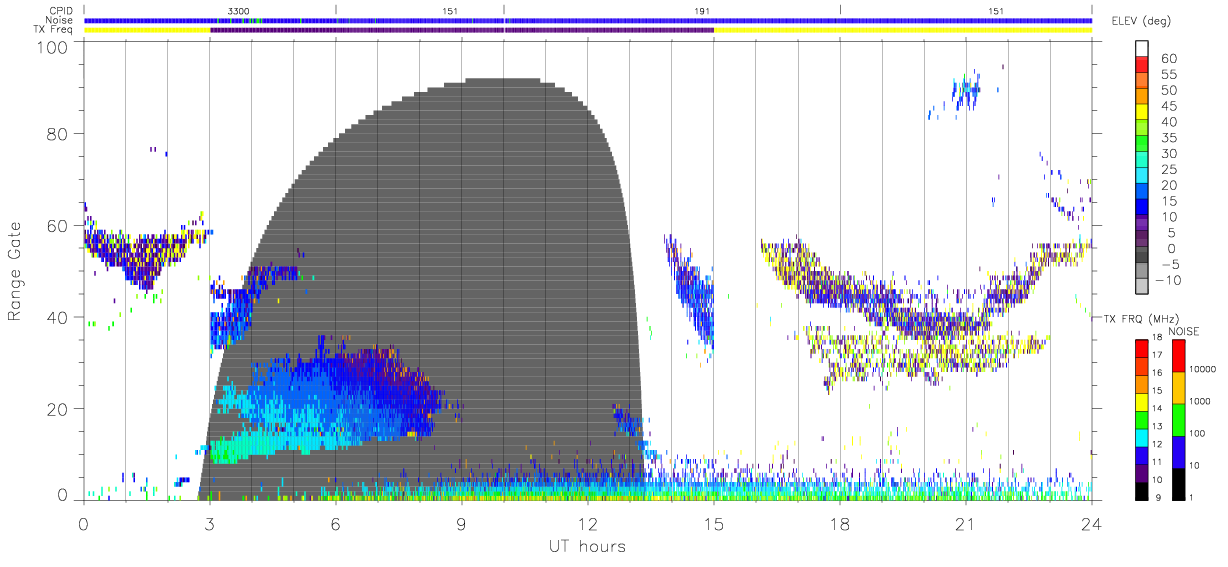Click the 80 tick on Range Gate axis

click(58, 134)
